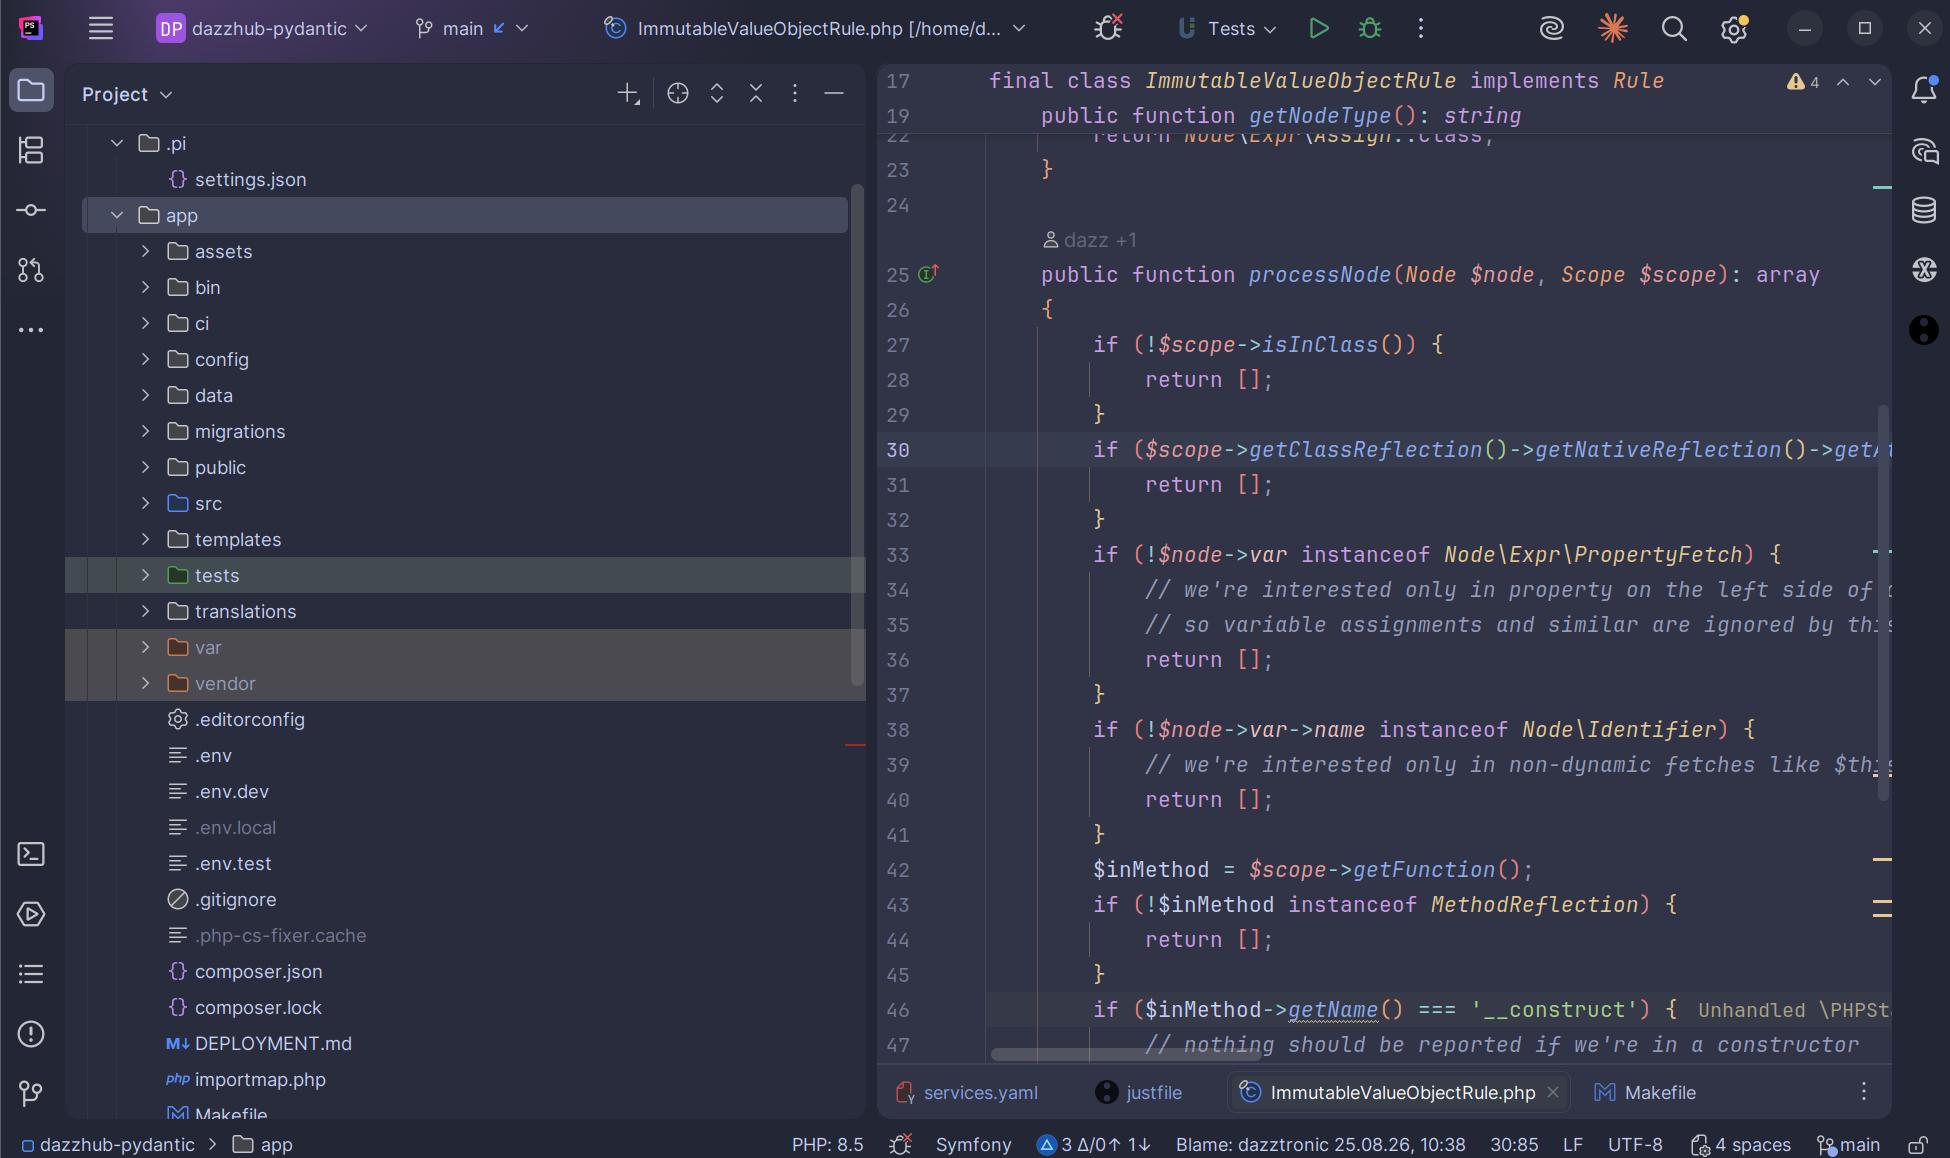The width and height of the screenshot is (1950, 1158).
Task: Click the warnings count indicator
Action: pos(1804,82)
